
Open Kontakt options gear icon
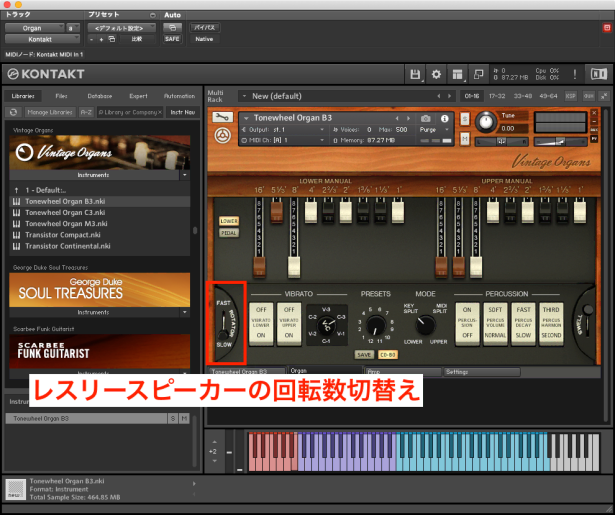click(x=436, y=74)
